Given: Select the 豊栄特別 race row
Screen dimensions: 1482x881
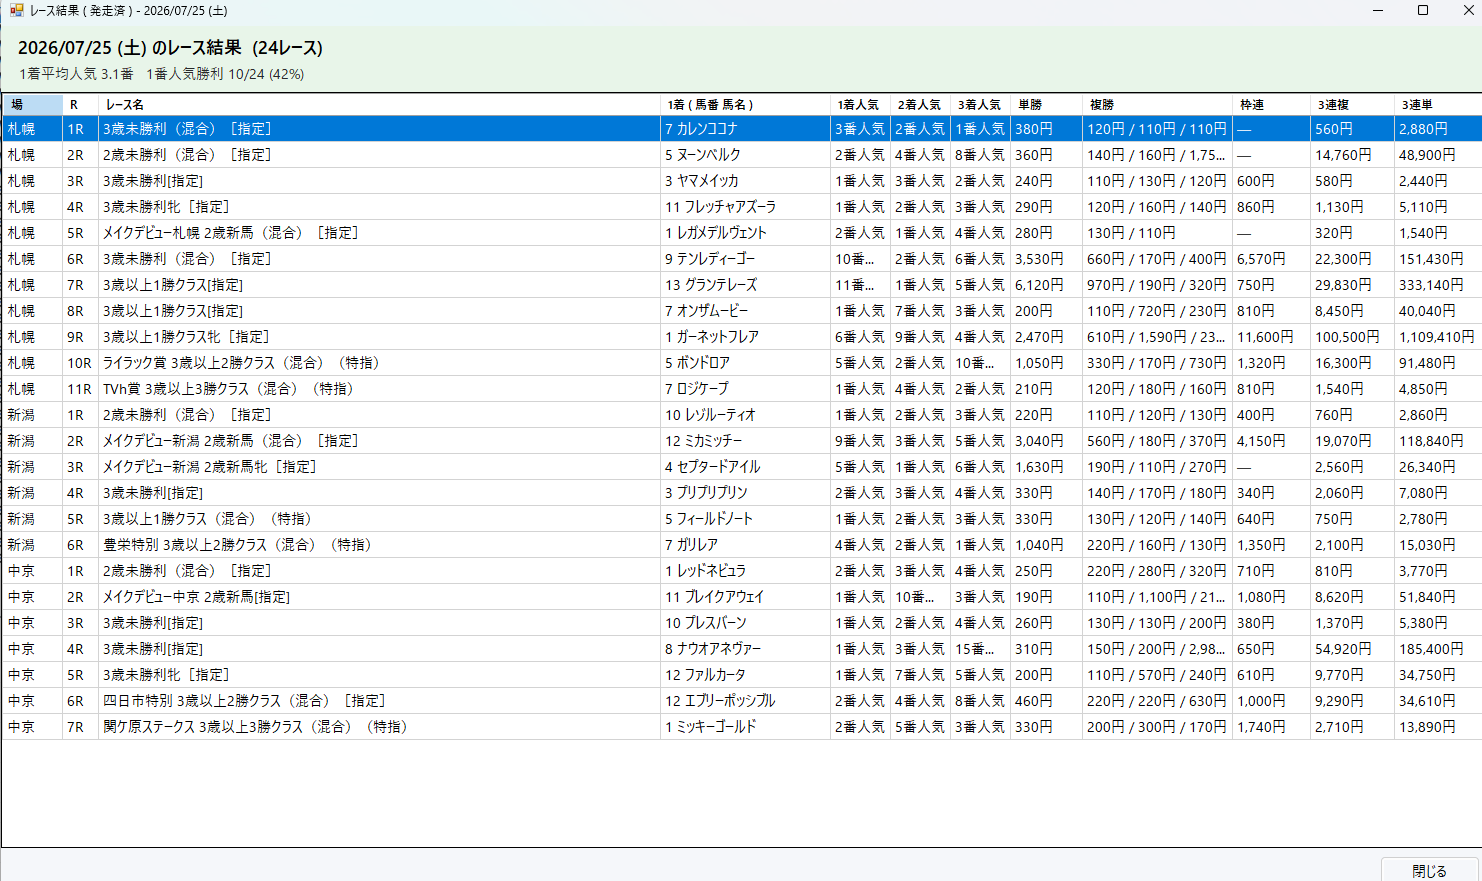Looking at the screenshot, I should pyautogui.click(x=741, y=545).
